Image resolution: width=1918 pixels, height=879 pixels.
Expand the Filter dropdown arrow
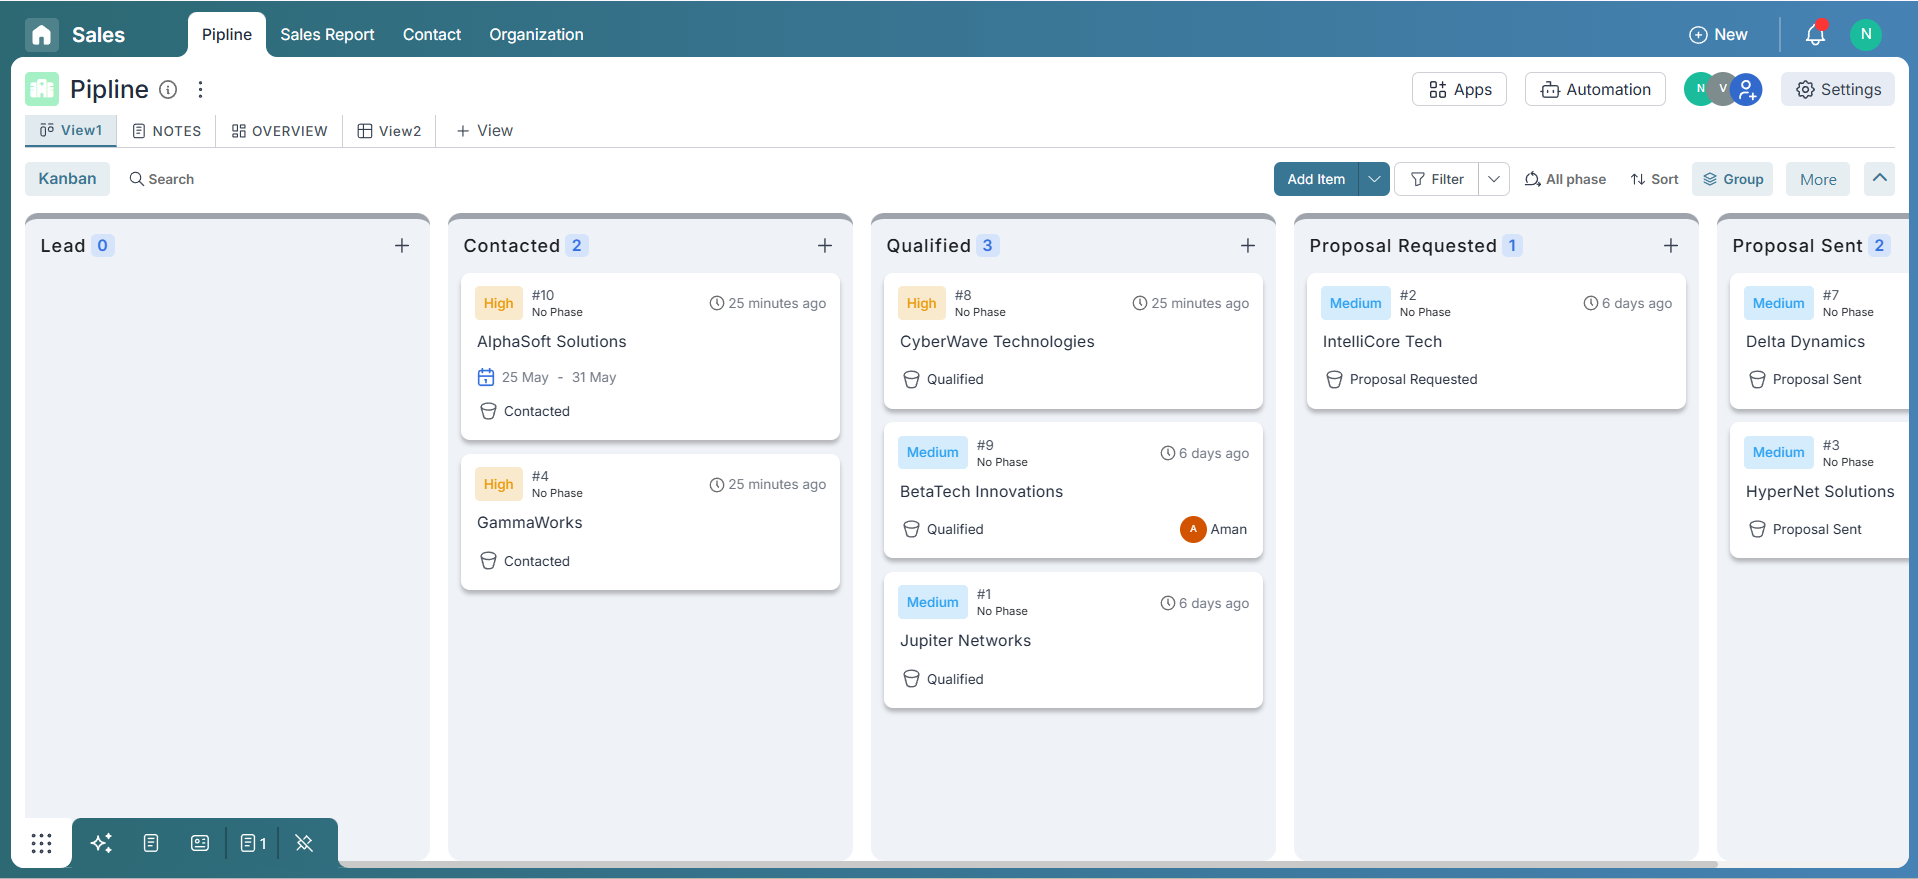pos(1494,179)
